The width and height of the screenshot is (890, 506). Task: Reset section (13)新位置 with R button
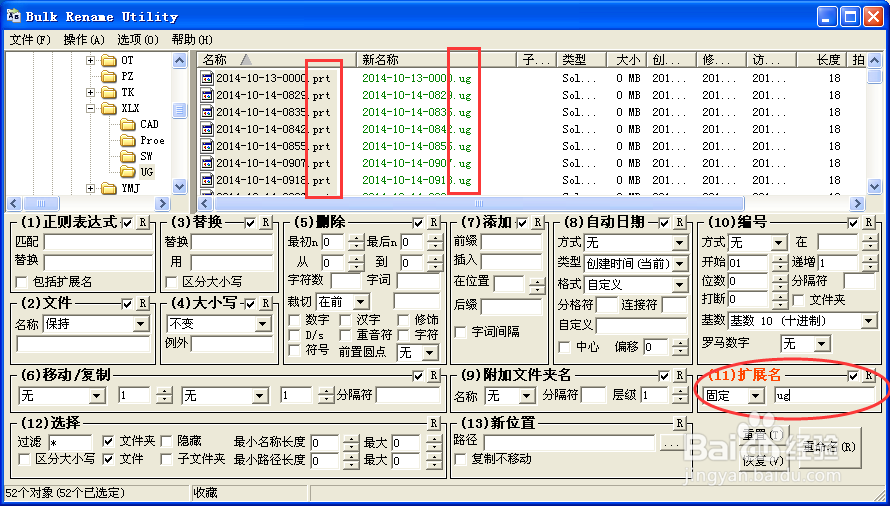click(x=679, y=423)
